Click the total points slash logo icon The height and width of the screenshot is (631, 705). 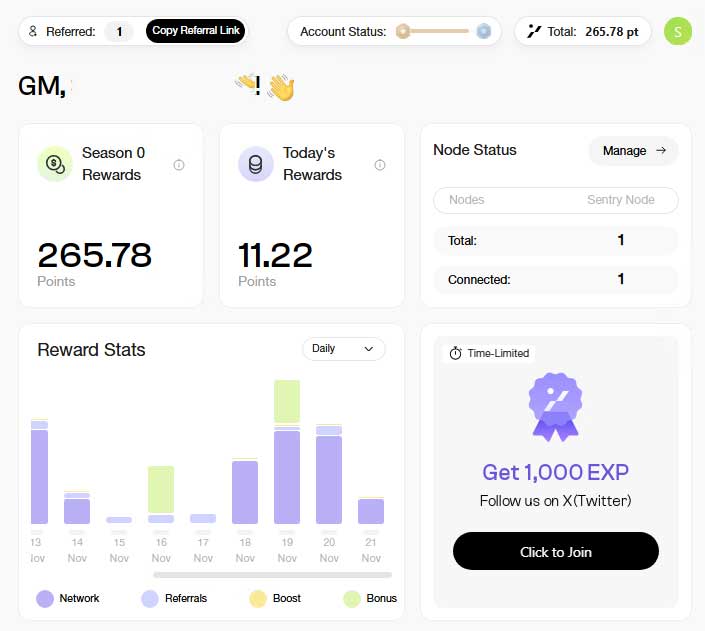pos(534,31)
